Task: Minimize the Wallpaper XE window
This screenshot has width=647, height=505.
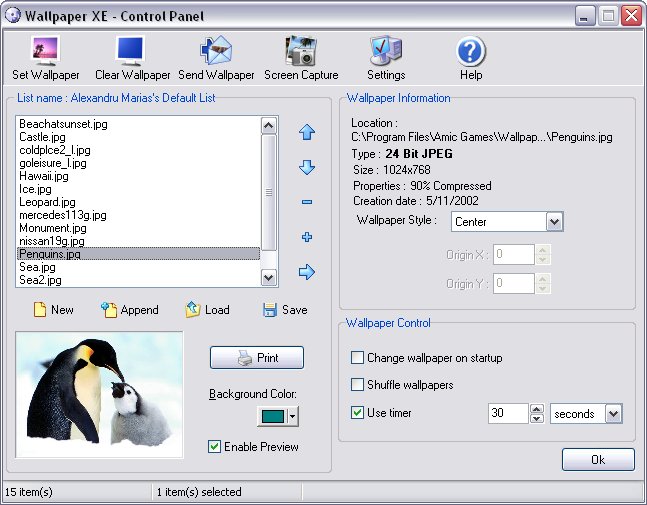Action: (584, 16)
